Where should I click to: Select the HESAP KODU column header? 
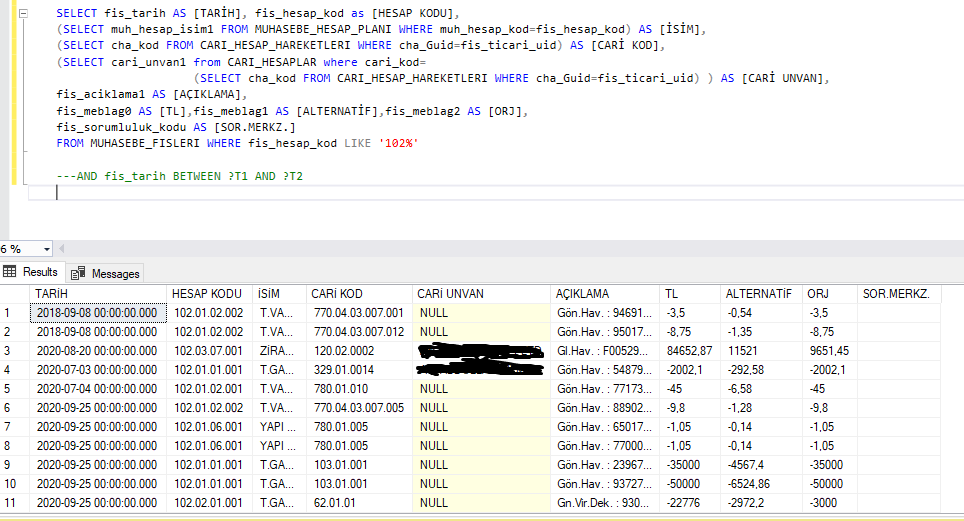pyautogui.click(x=209, y=294)
